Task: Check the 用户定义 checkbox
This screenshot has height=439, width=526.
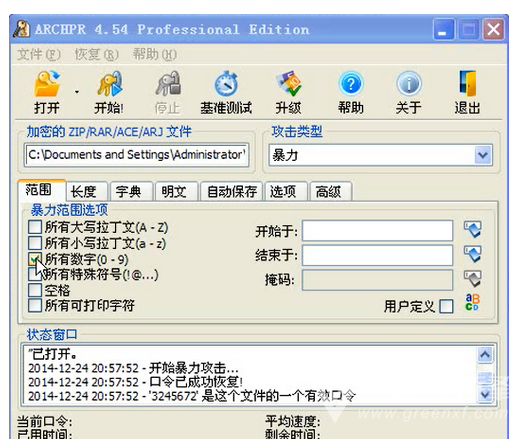Action: [x=446, y=306]
